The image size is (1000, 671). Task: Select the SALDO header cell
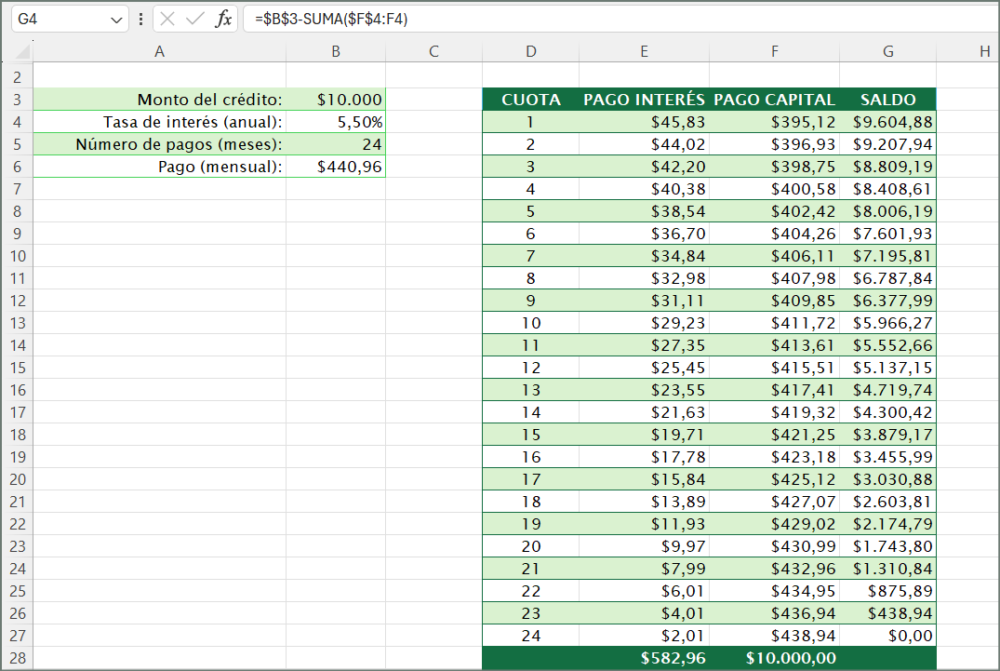pos(888,99)
